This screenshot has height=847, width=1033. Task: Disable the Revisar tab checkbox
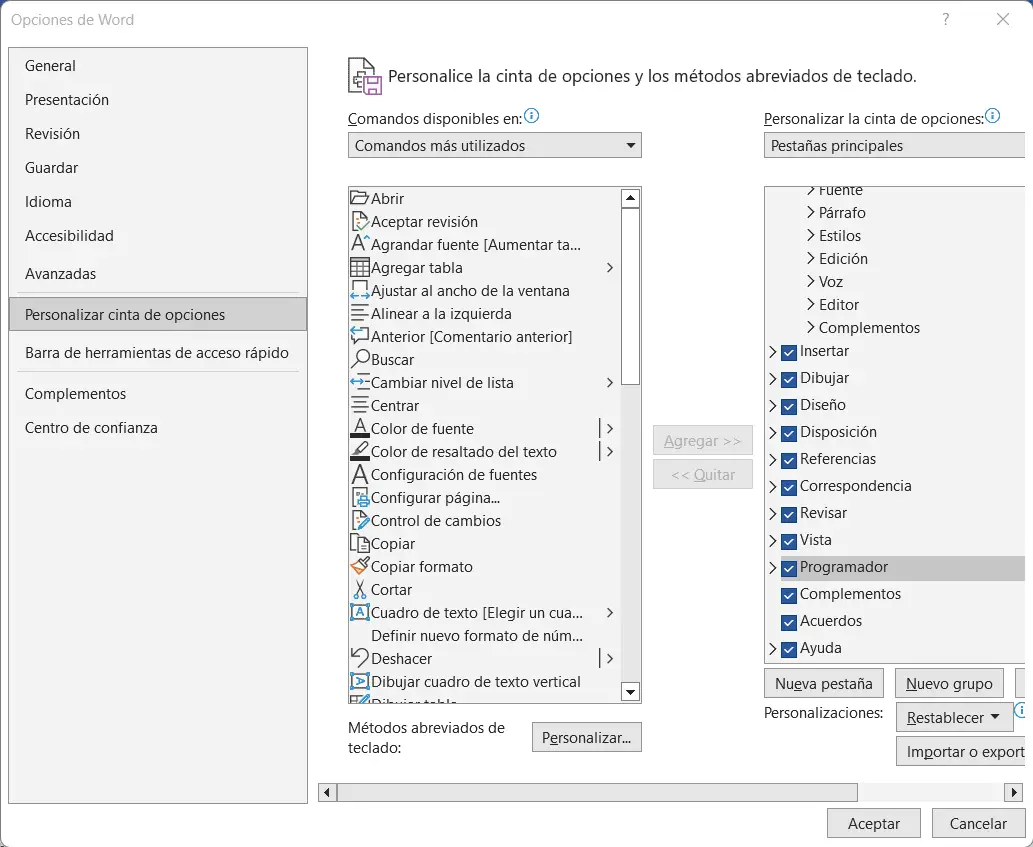point(789,514)
